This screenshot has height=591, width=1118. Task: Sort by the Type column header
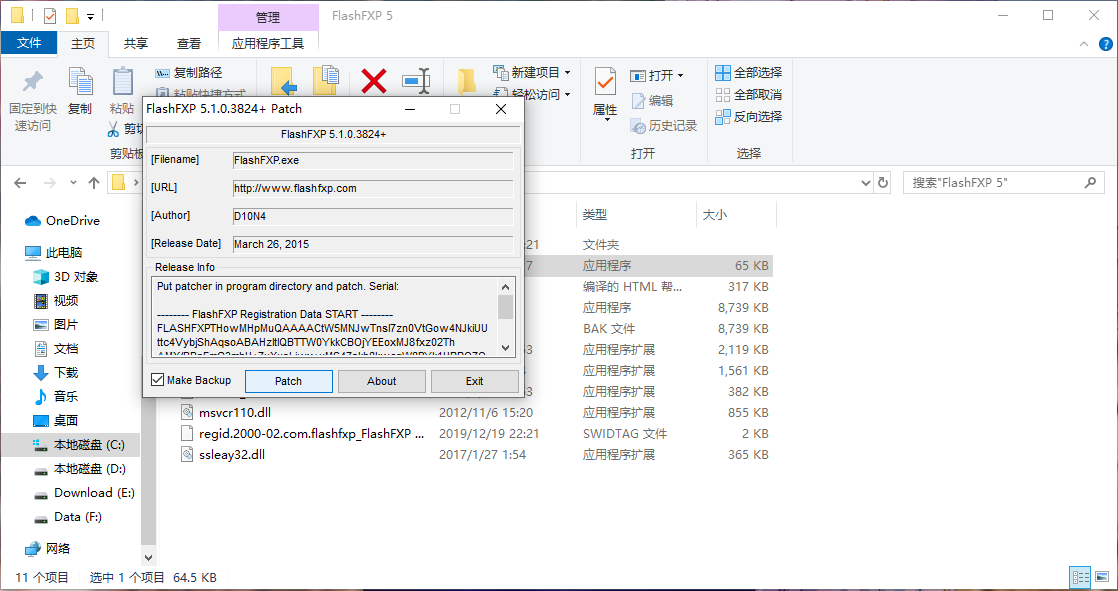(636, 215)
